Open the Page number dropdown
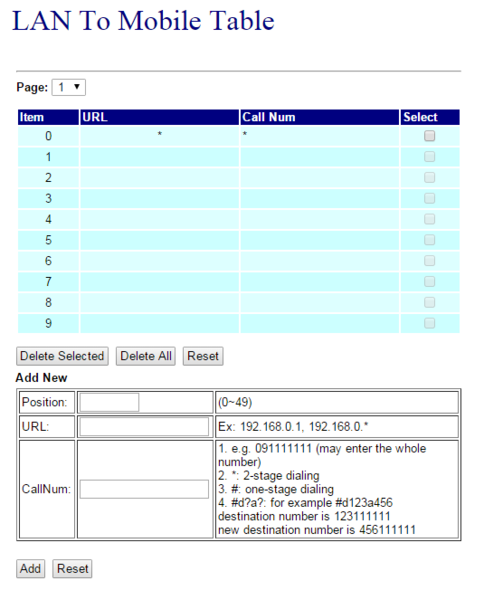484x600 pixels. [68, 87]
